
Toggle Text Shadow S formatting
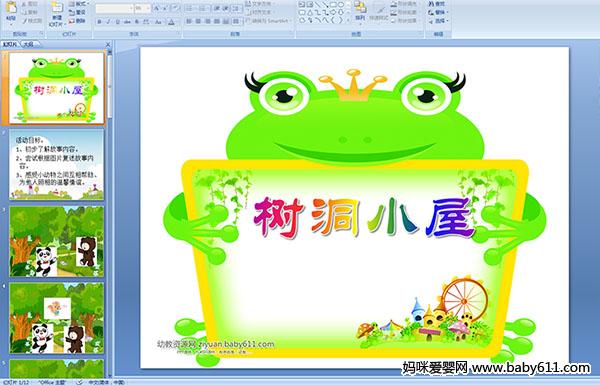point(137,22)
